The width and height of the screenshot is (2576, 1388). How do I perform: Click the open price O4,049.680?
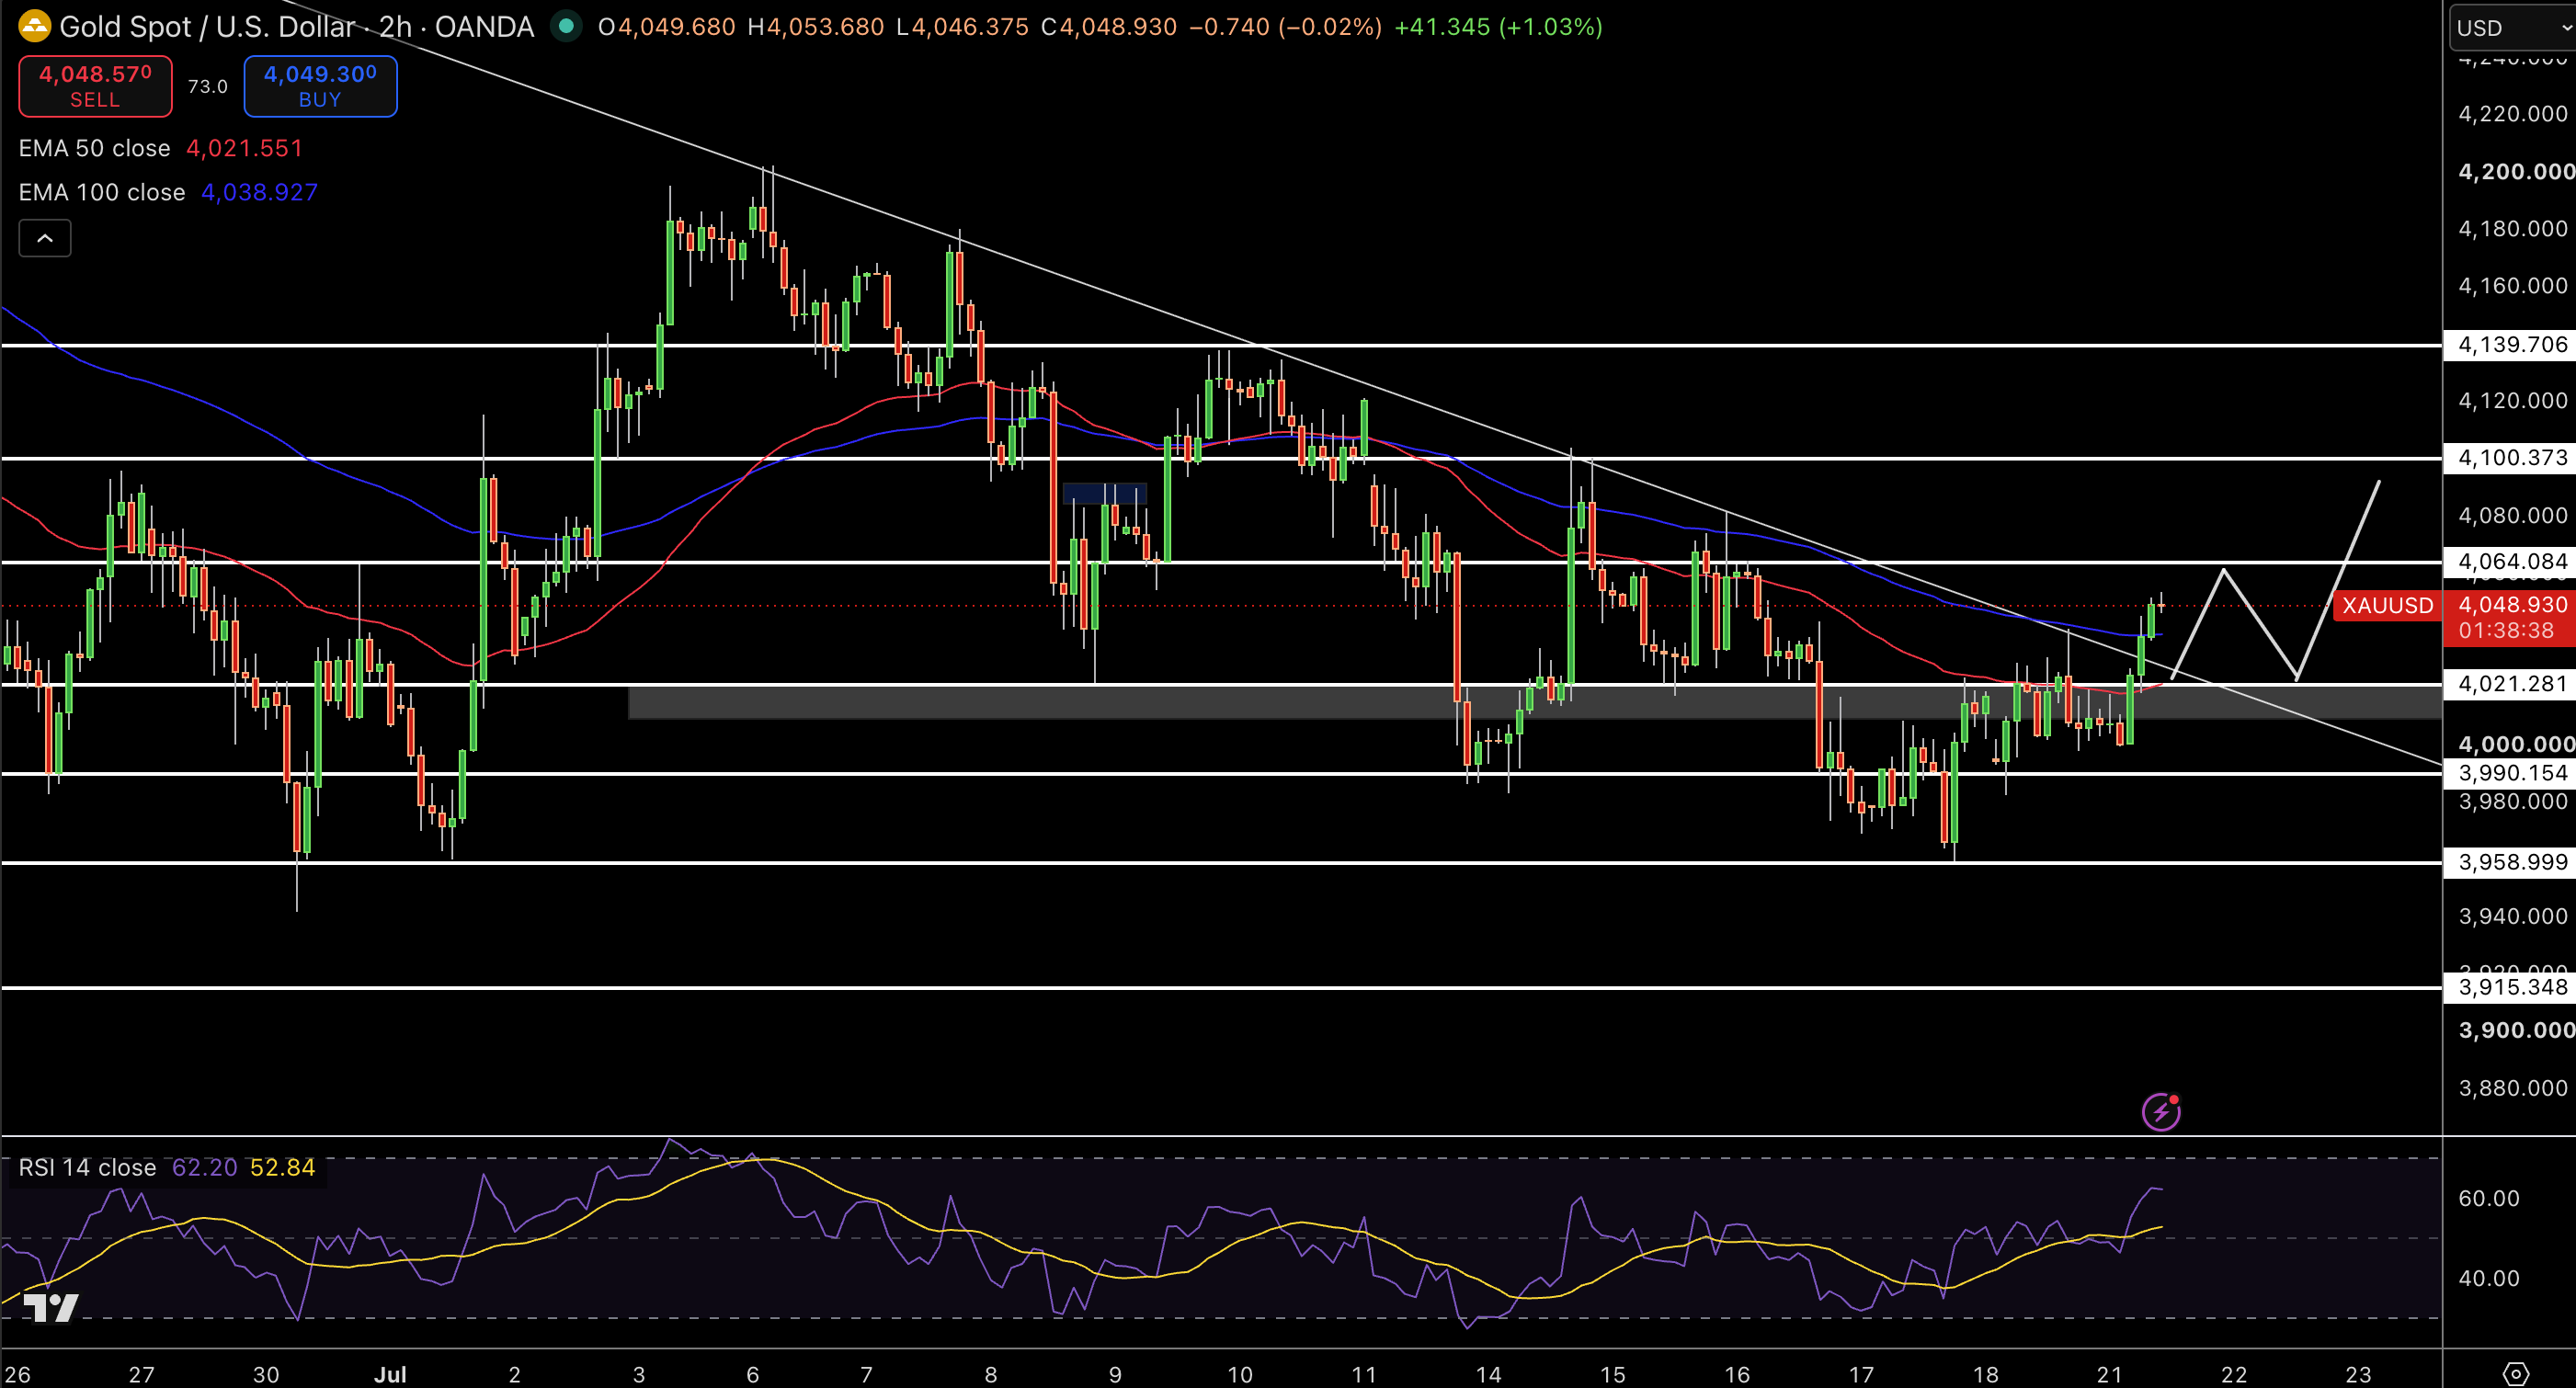[667, 27]
